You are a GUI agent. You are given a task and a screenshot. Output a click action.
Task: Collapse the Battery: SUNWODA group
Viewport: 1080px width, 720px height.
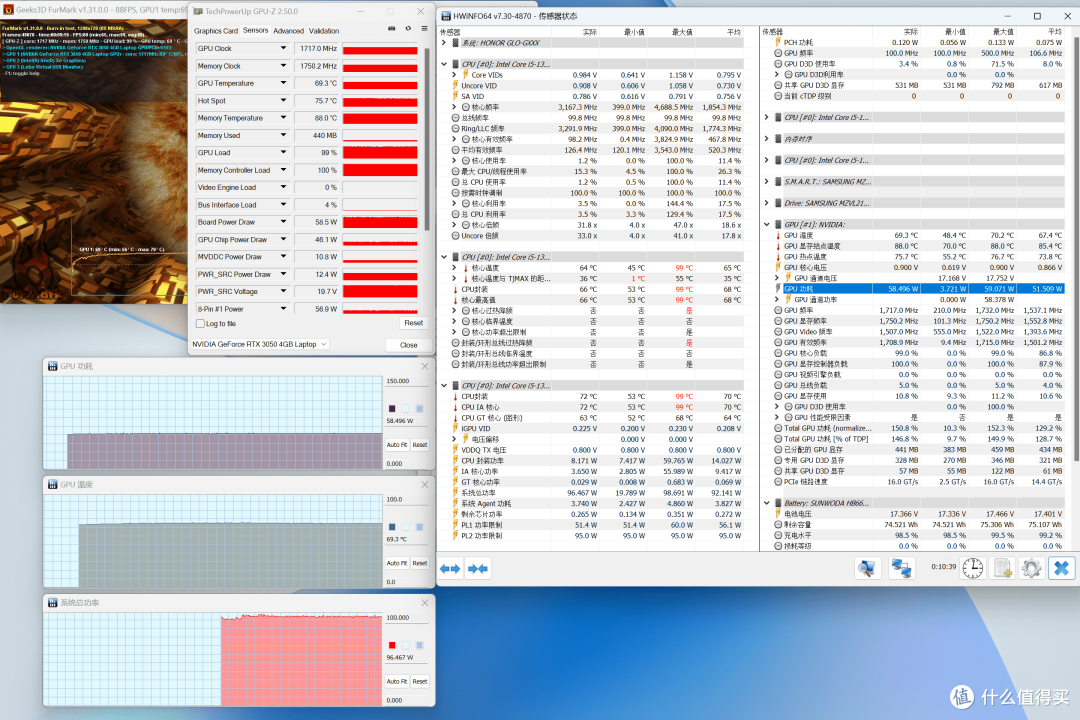767,504
